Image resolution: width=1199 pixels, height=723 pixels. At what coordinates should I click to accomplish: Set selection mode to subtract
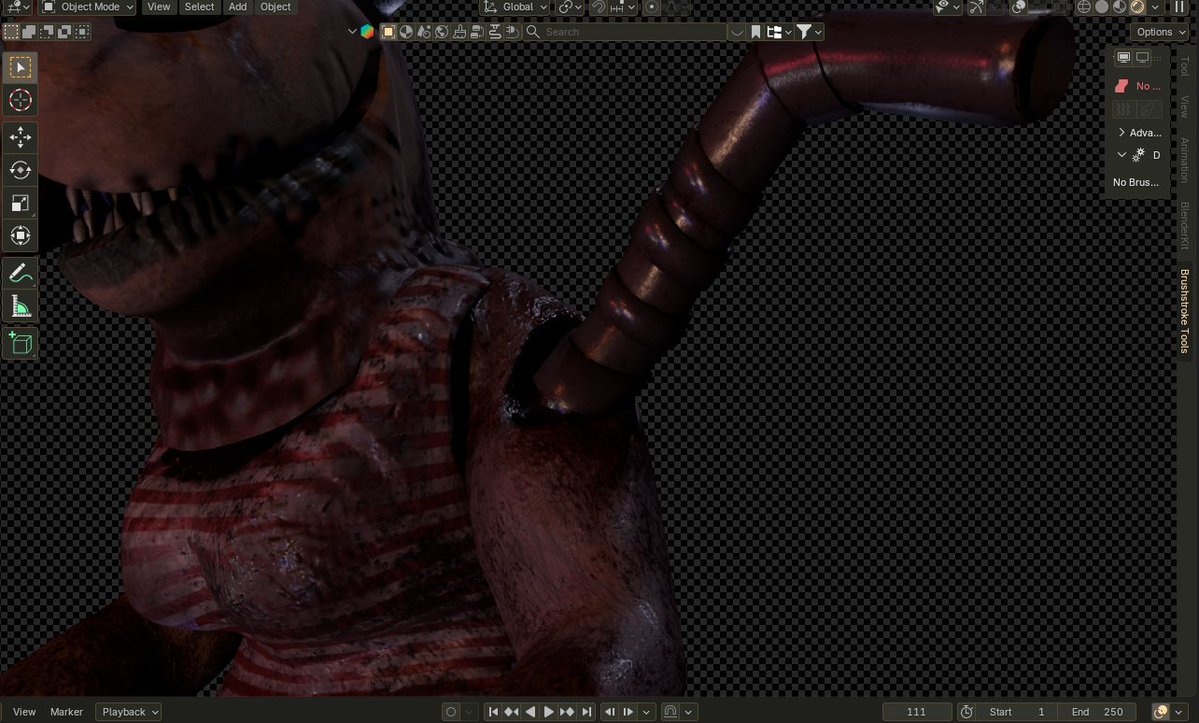47,31
